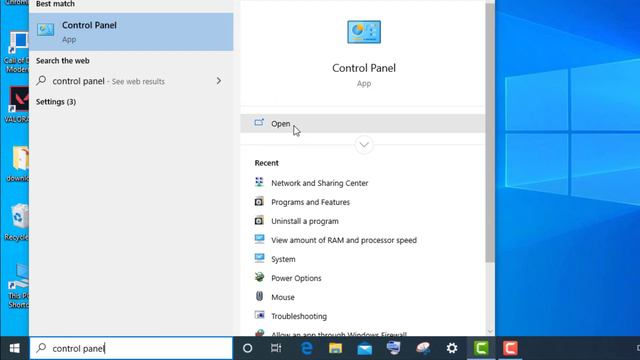Click the search results vertical scrollbar

pyautogui.click(x=490, y=133)
